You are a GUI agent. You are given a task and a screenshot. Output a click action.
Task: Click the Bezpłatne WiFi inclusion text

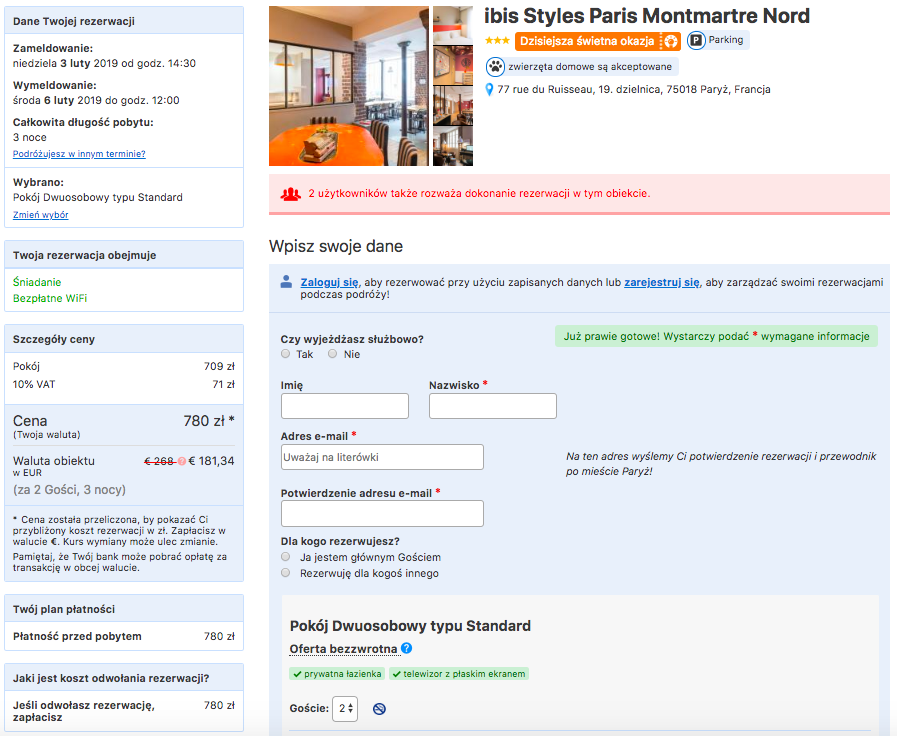tap(50, 298)
